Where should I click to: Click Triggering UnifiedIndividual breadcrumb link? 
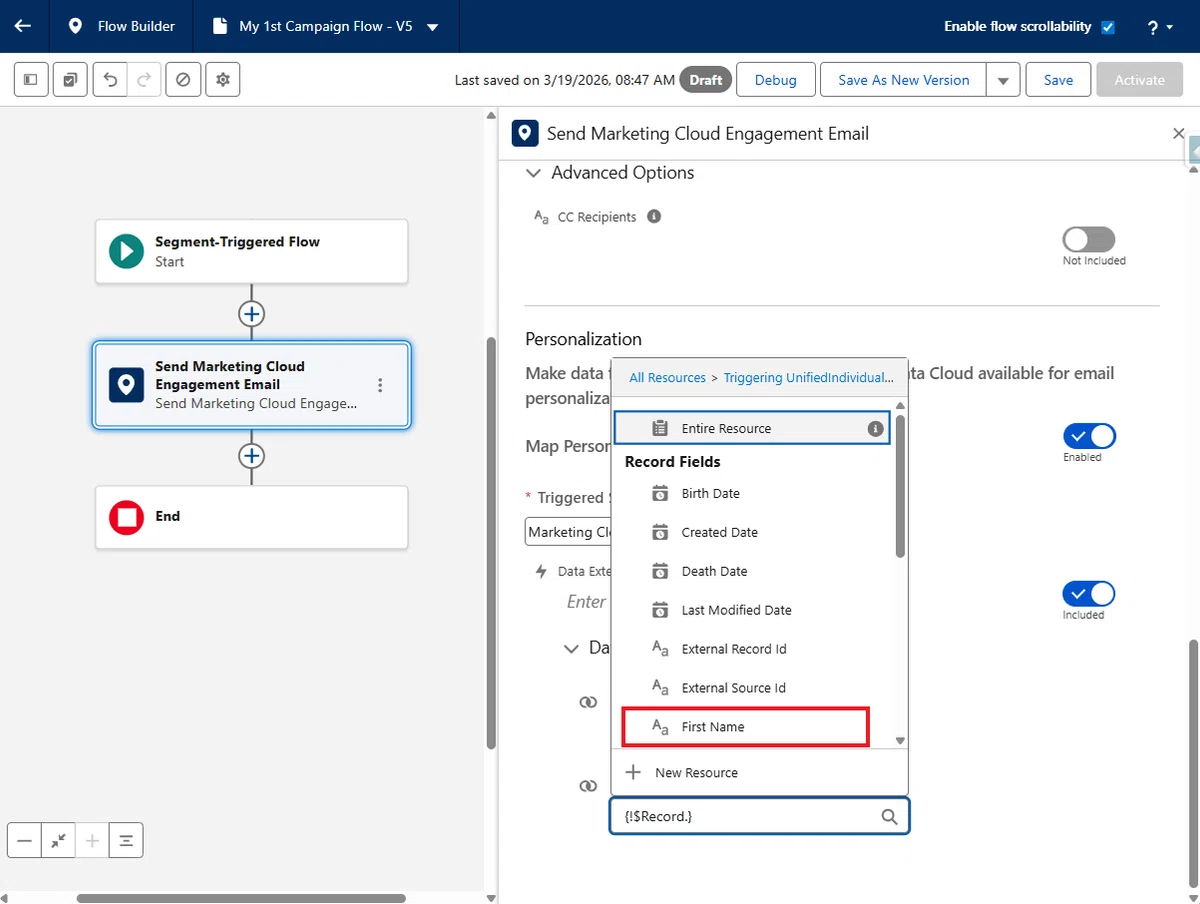click(x=808, y=378)
